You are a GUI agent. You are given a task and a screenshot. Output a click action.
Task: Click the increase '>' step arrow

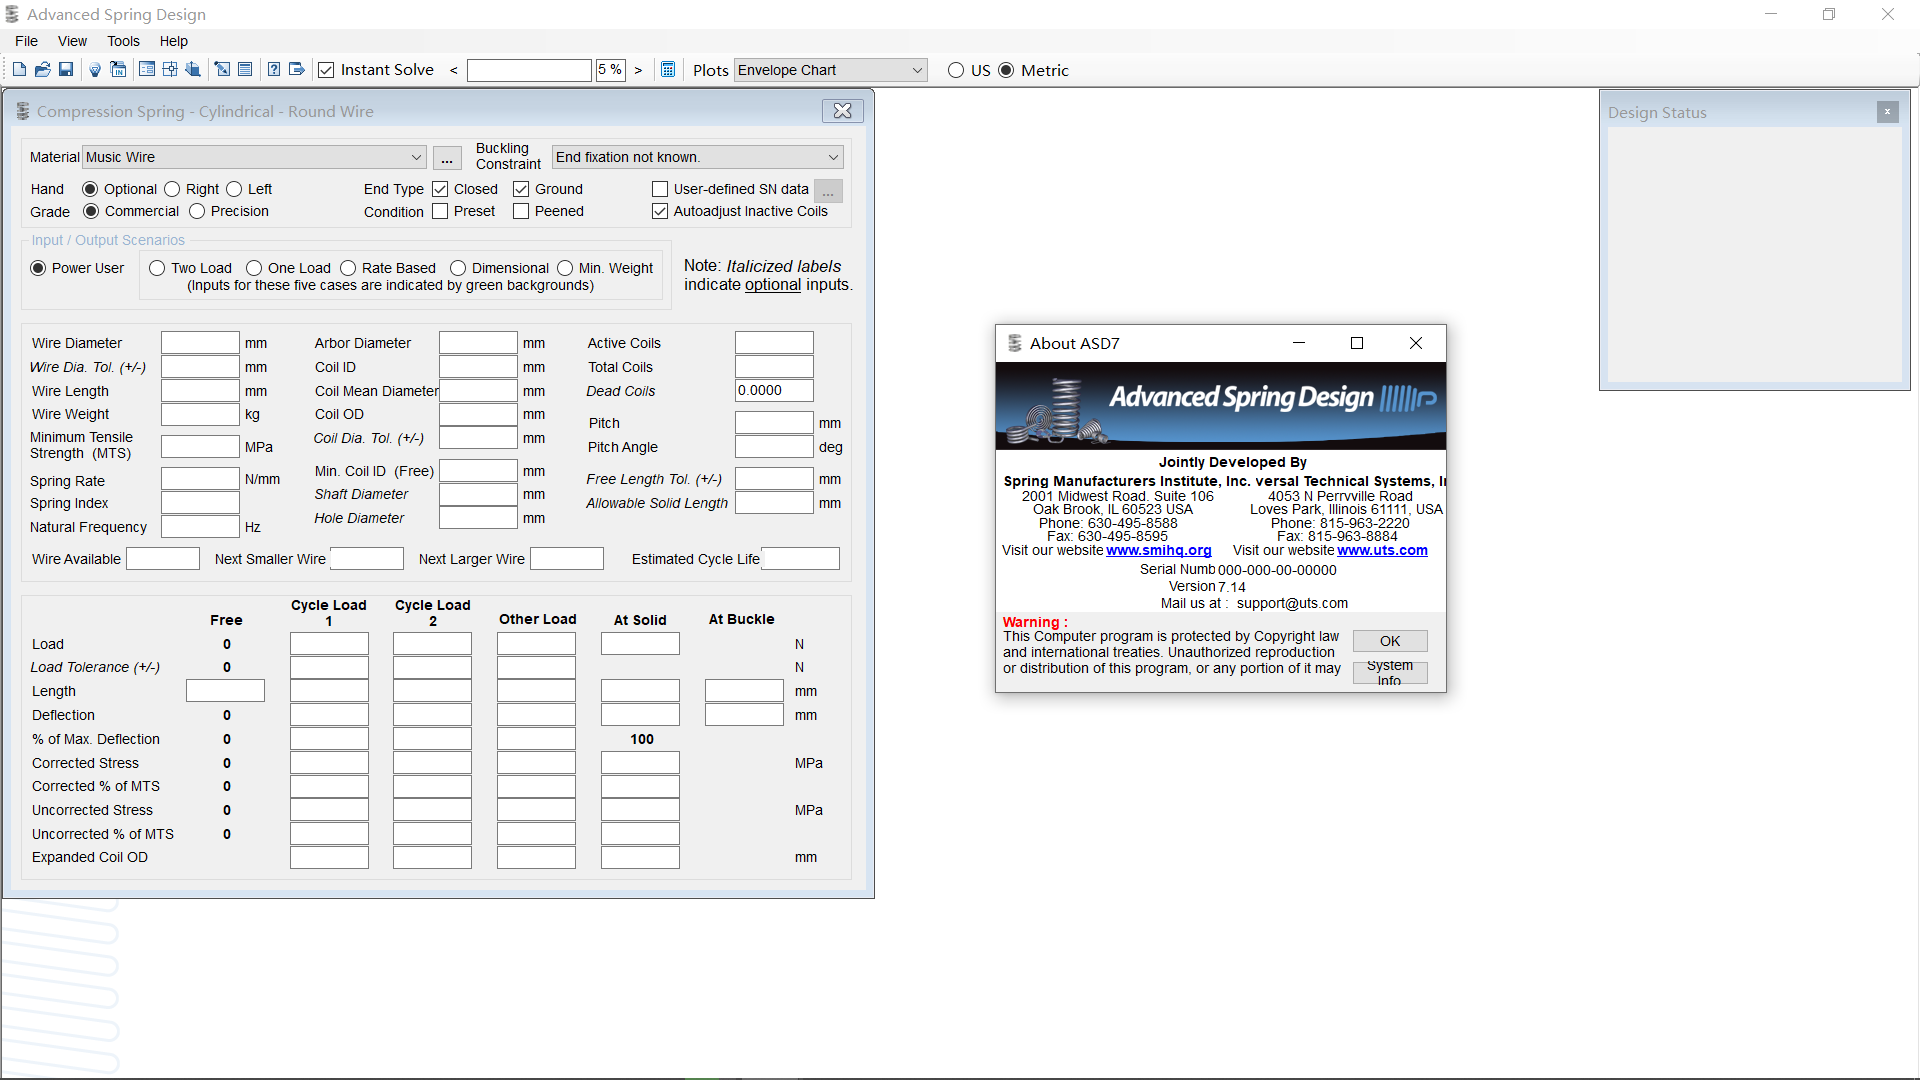(638, 70)
